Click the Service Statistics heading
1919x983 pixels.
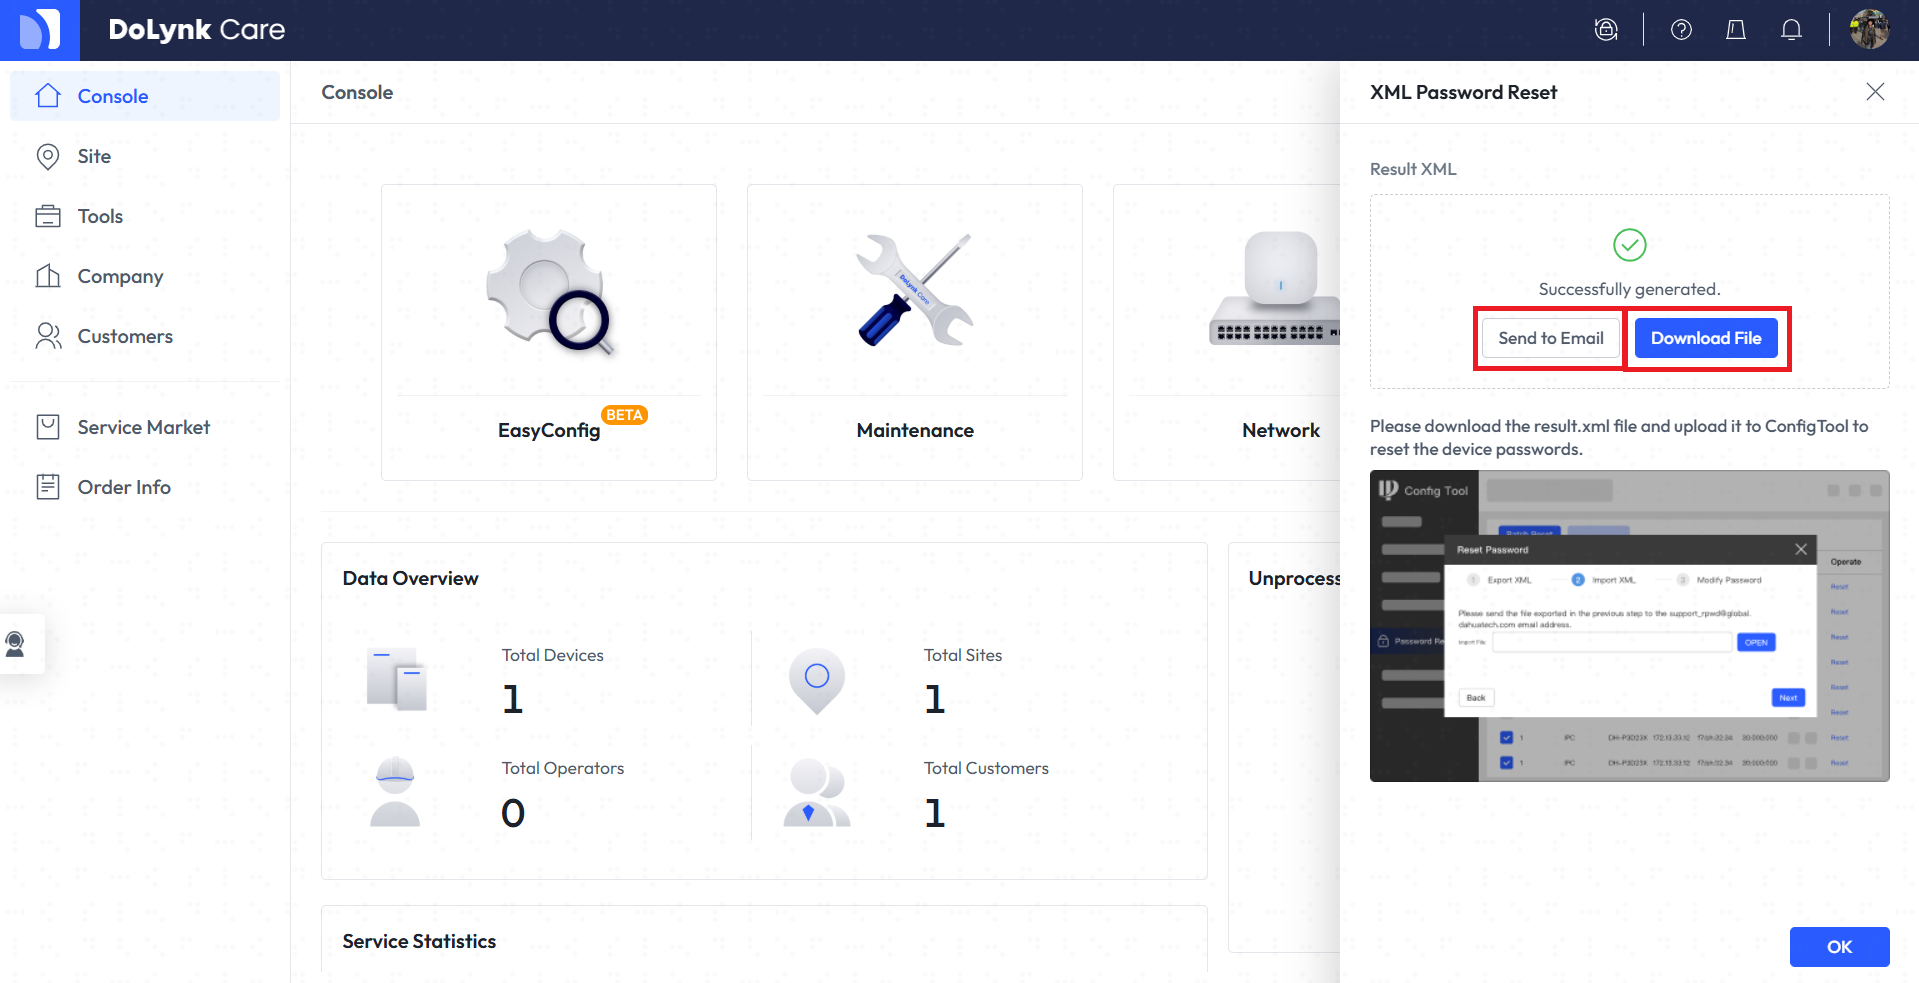[x=419, y=941]
